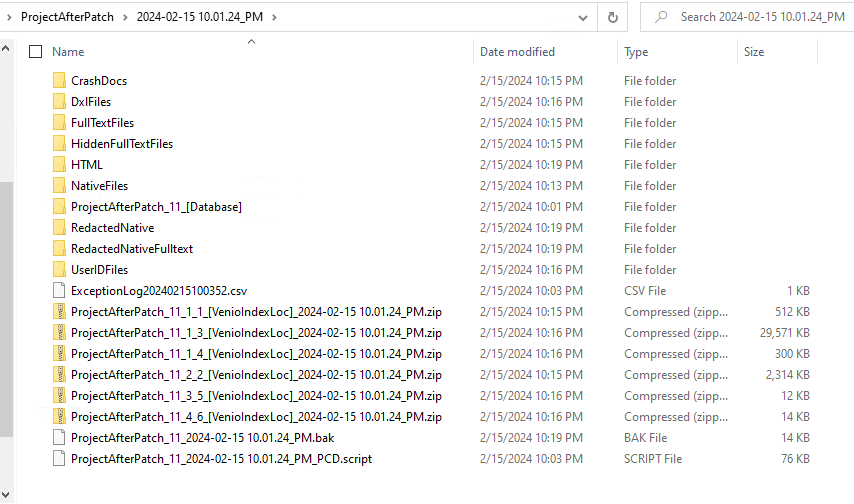Click the zip icon for ProjectAfterPatch_11_1_1
The width and height of the screenshot is (854, 504).
click(x=59, y=312)
